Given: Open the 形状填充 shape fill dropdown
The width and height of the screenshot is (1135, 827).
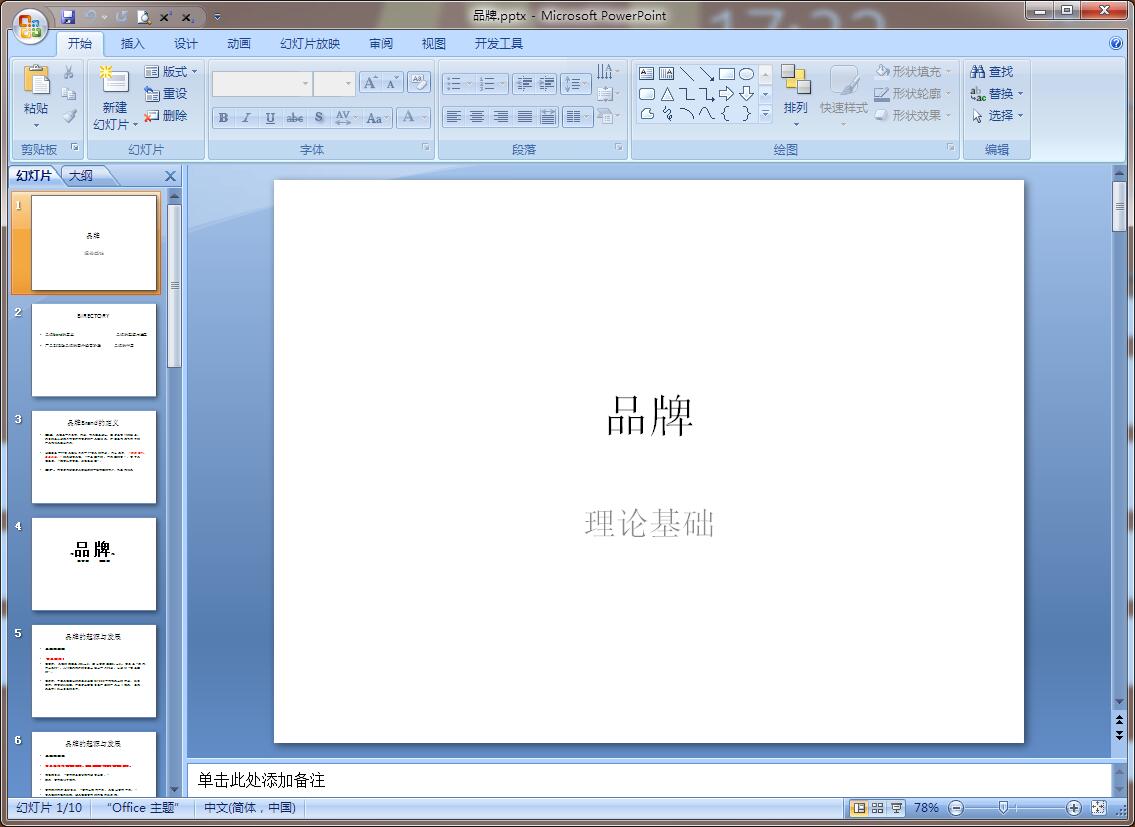Looking at the screenshot, I should tap(913, 72).
